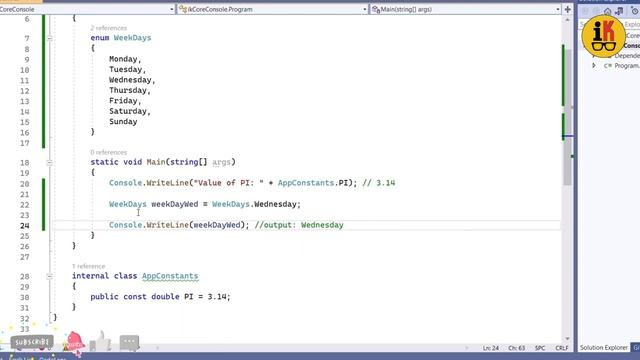The image size is (640, 360).
Task: Select the Program.cs file in Solution Explorer
Action: coord(627,65)
